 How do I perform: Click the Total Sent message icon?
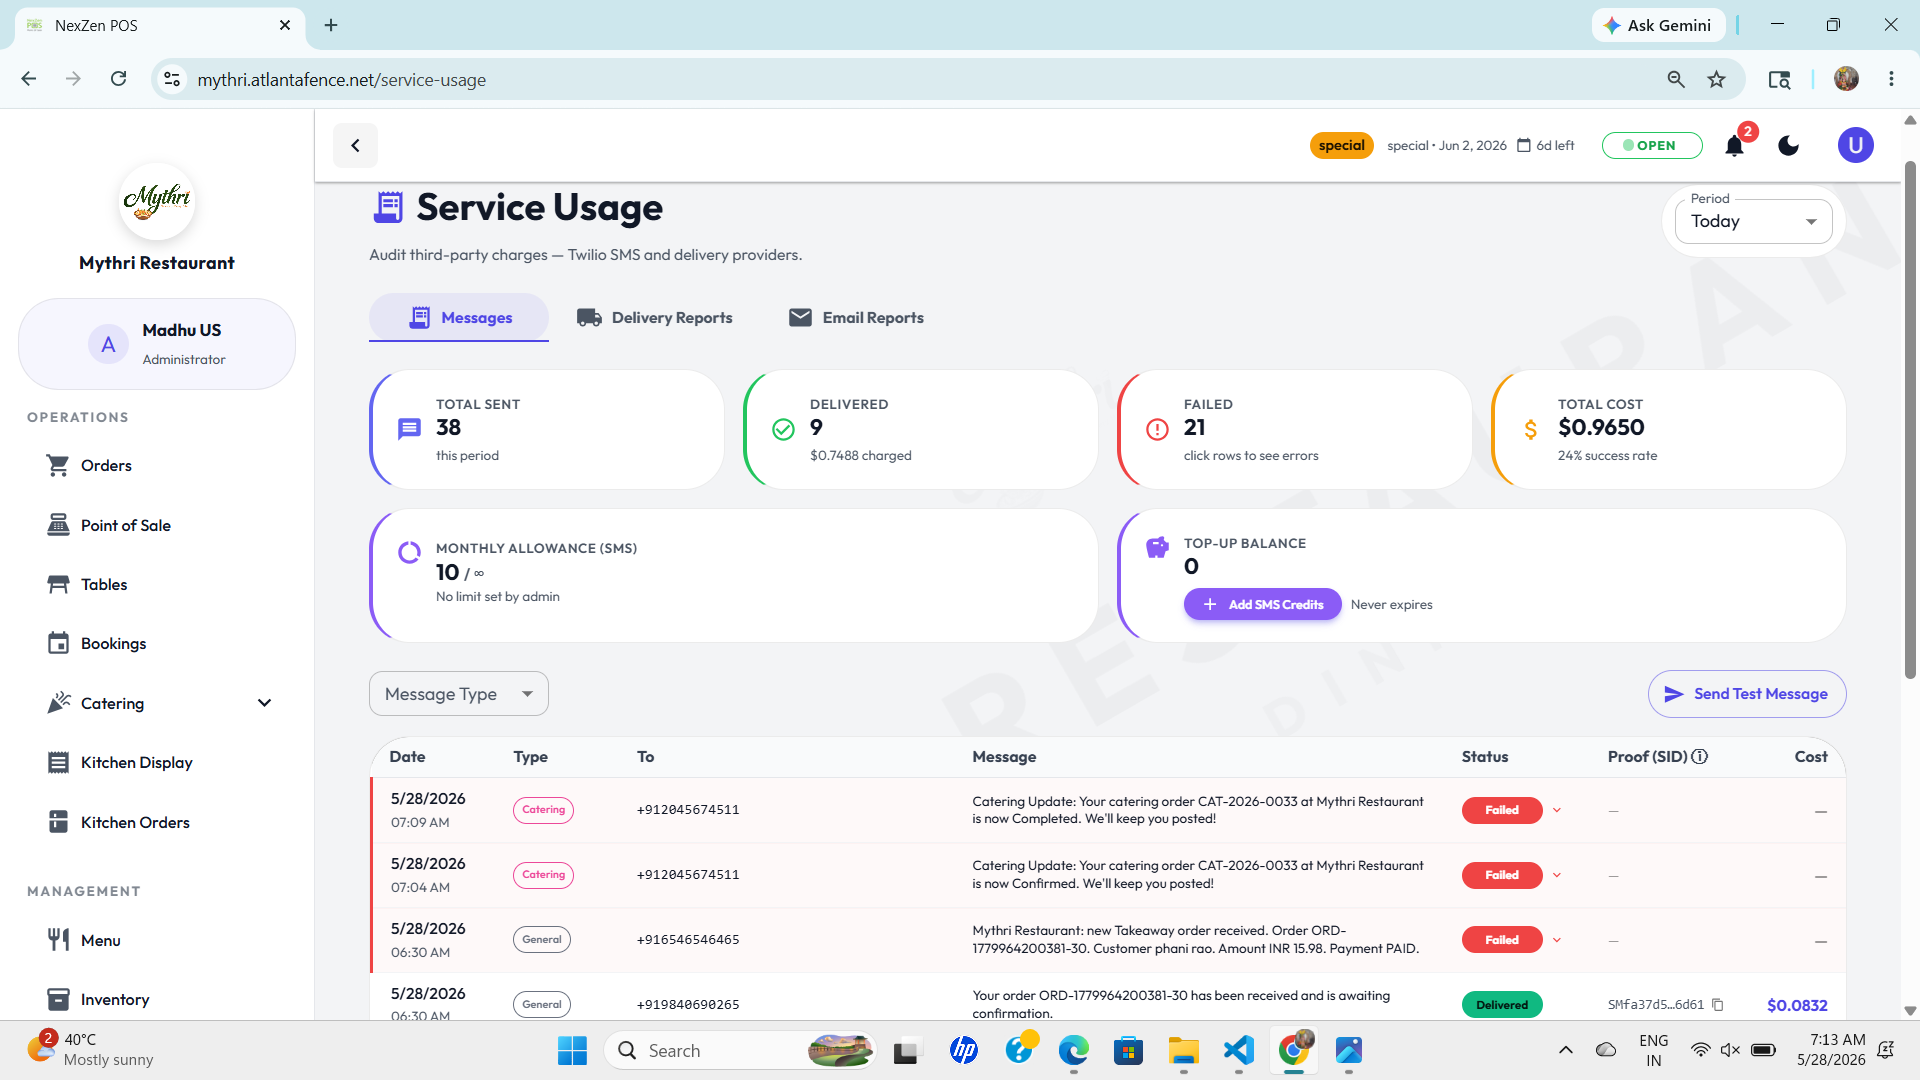[x=409, y=430]
